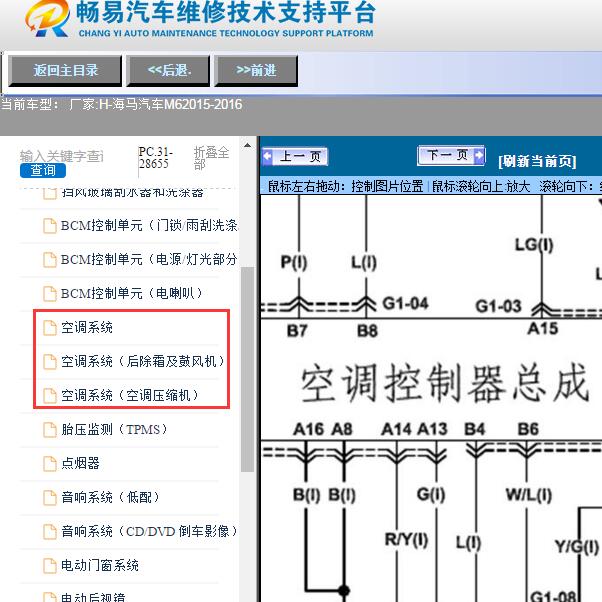Click the document icon beside 音响系统（CD/DVD 倒车影像）
The height and width of the screenshot is (602, 602).
[x=50, y=531]
